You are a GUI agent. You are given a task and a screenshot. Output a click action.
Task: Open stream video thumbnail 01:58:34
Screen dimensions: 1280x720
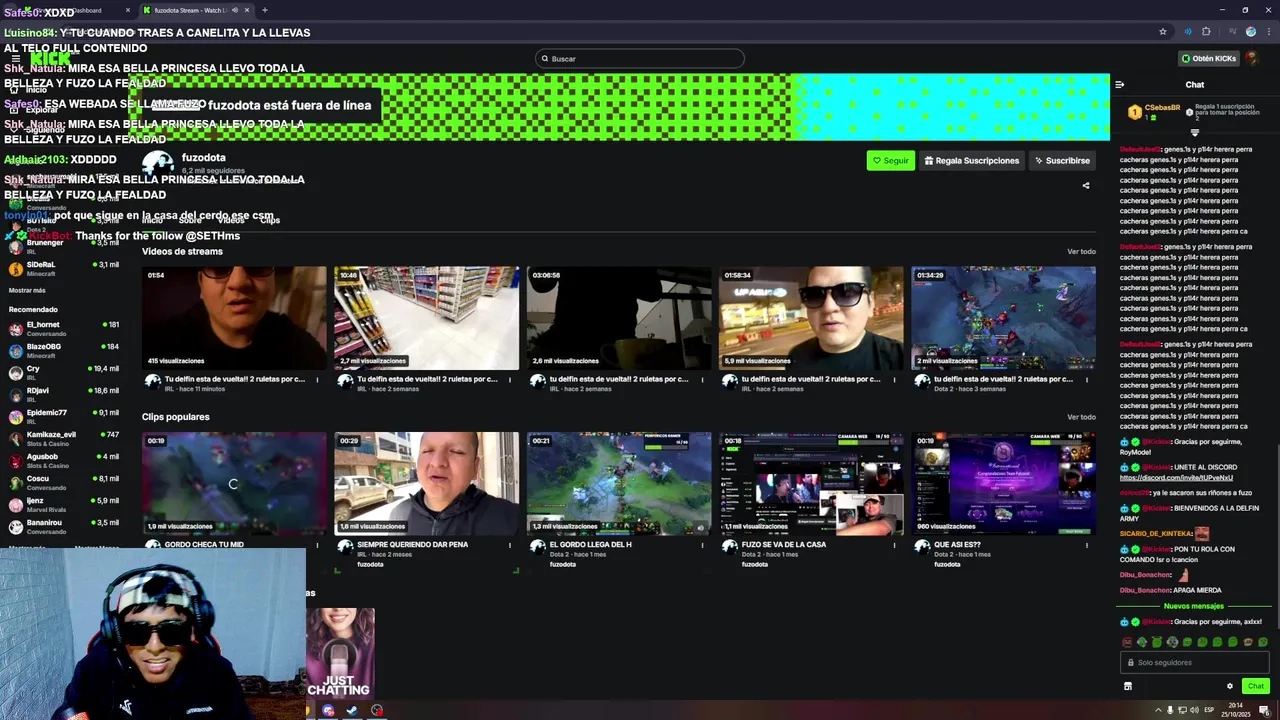tap(811, 318)
